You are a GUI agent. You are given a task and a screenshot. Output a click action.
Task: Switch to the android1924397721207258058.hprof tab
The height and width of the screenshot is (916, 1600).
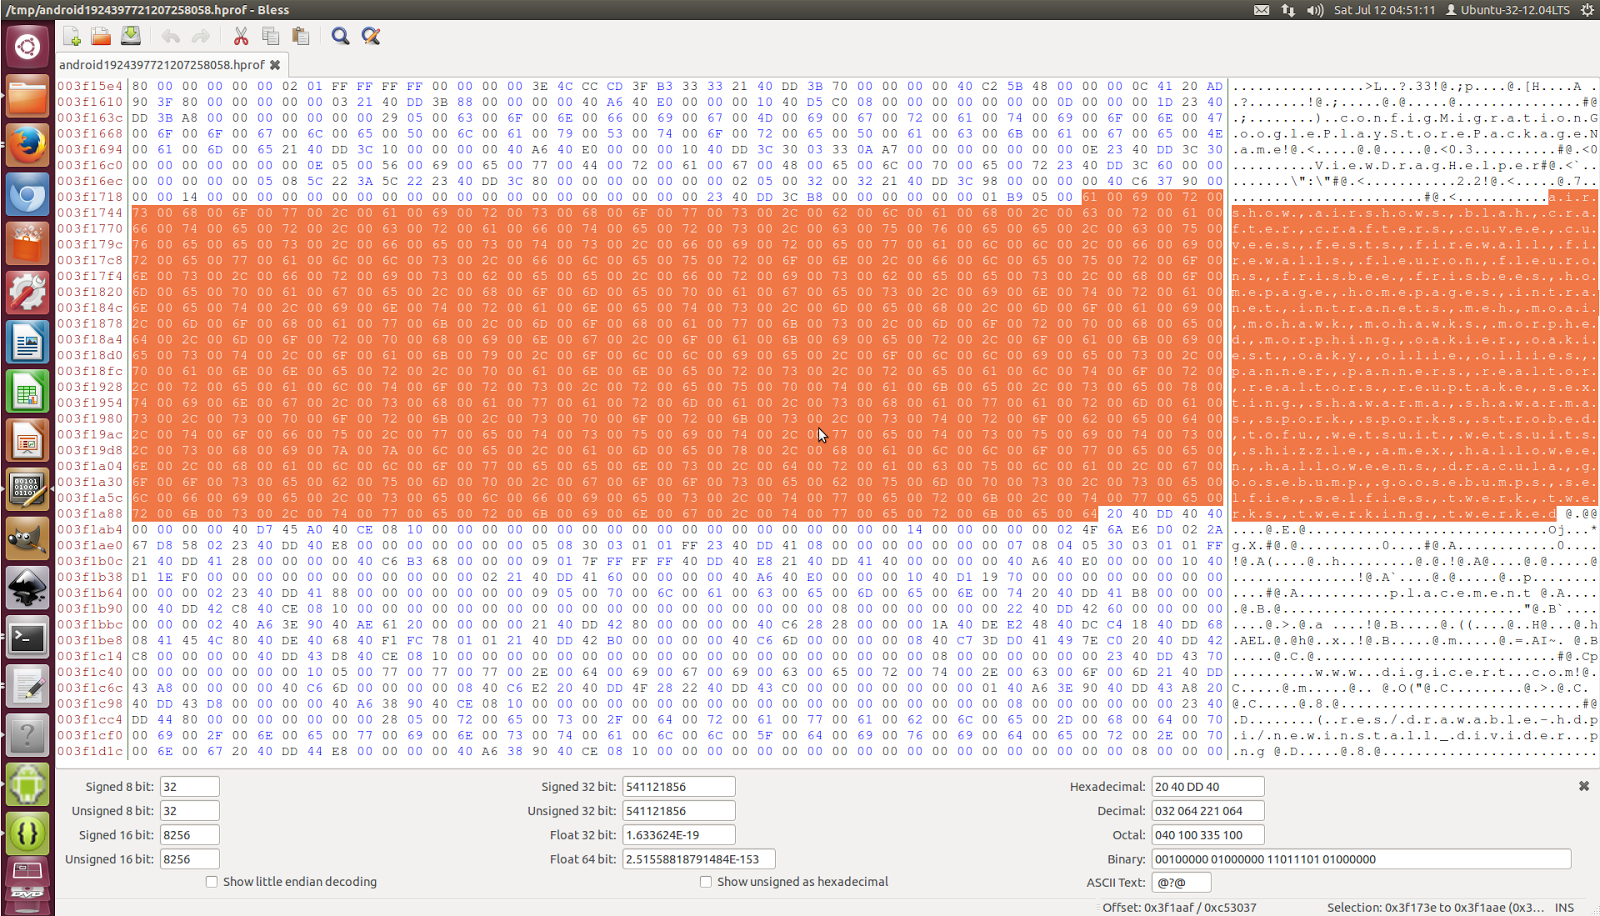click(x=161, y=65)
